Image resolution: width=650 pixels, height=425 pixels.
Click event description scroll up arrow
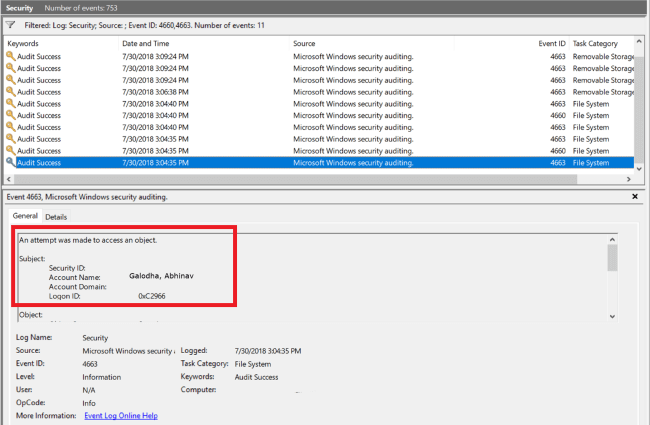tap(612, 239)
